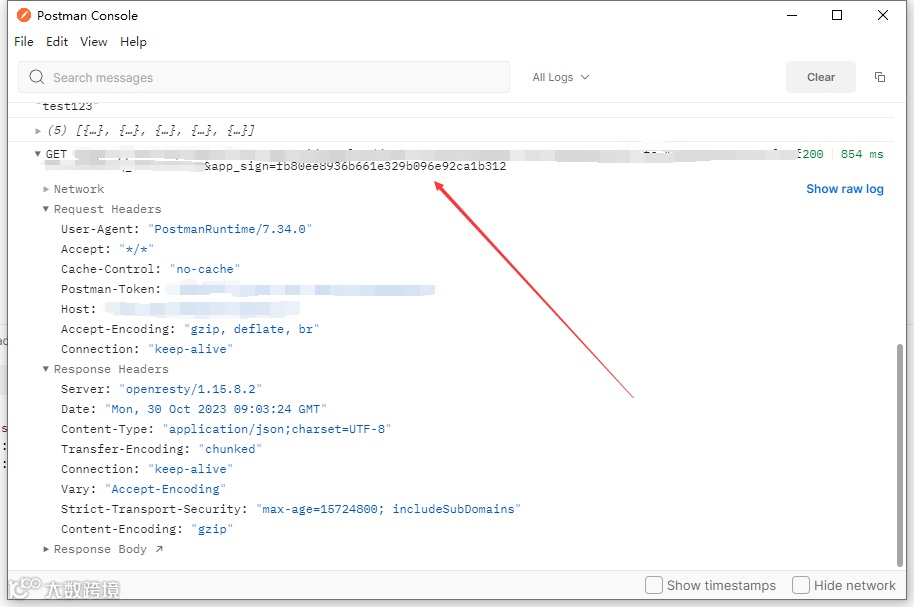Focus the Search messages field
Image resolution: width=914 pixels, height=607 pixels.
(264, 77)
